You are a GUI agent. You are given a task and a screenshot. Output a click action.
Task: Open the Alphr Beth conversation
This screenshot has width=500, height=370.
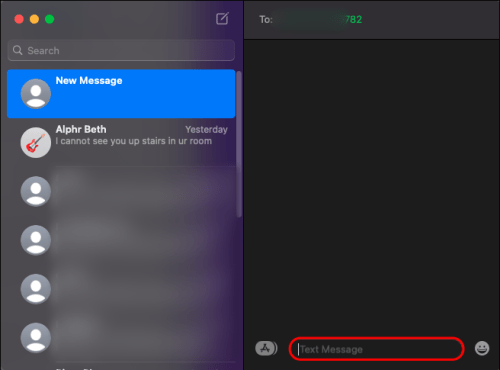click(x=121, y=142)
